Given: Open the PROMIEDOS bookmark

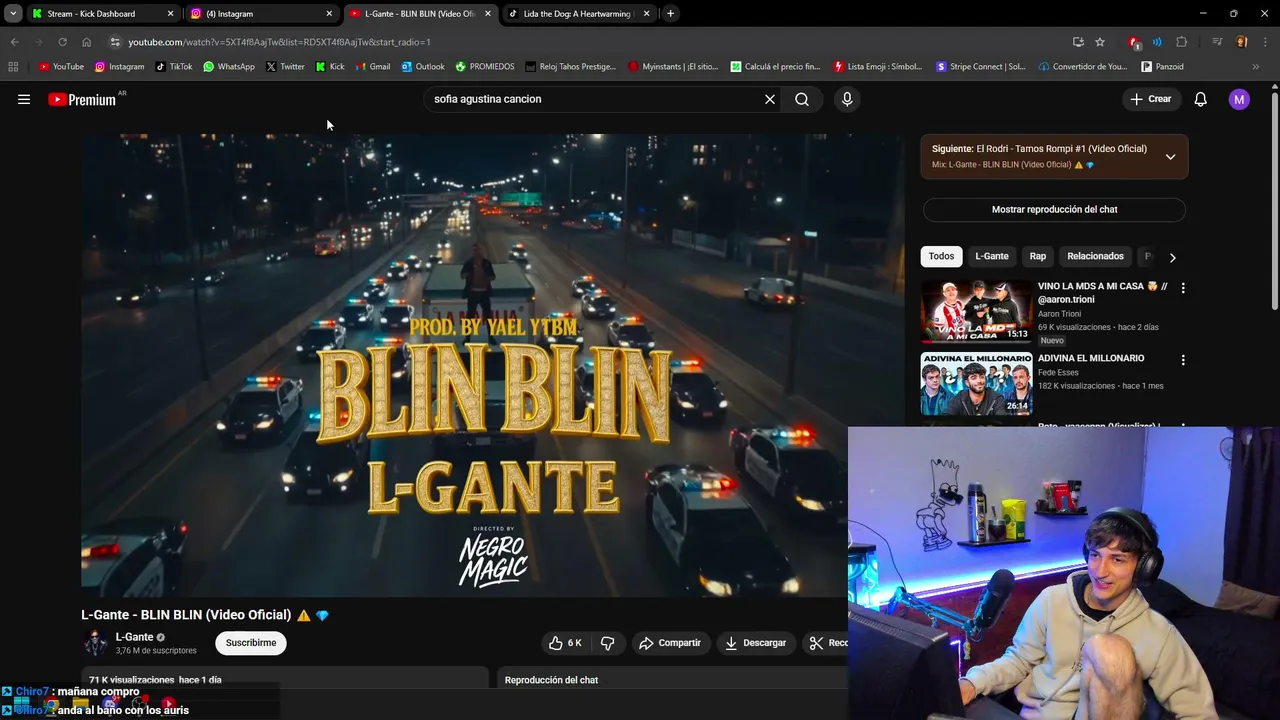Looking at the screenshot, I should [485, 67].
